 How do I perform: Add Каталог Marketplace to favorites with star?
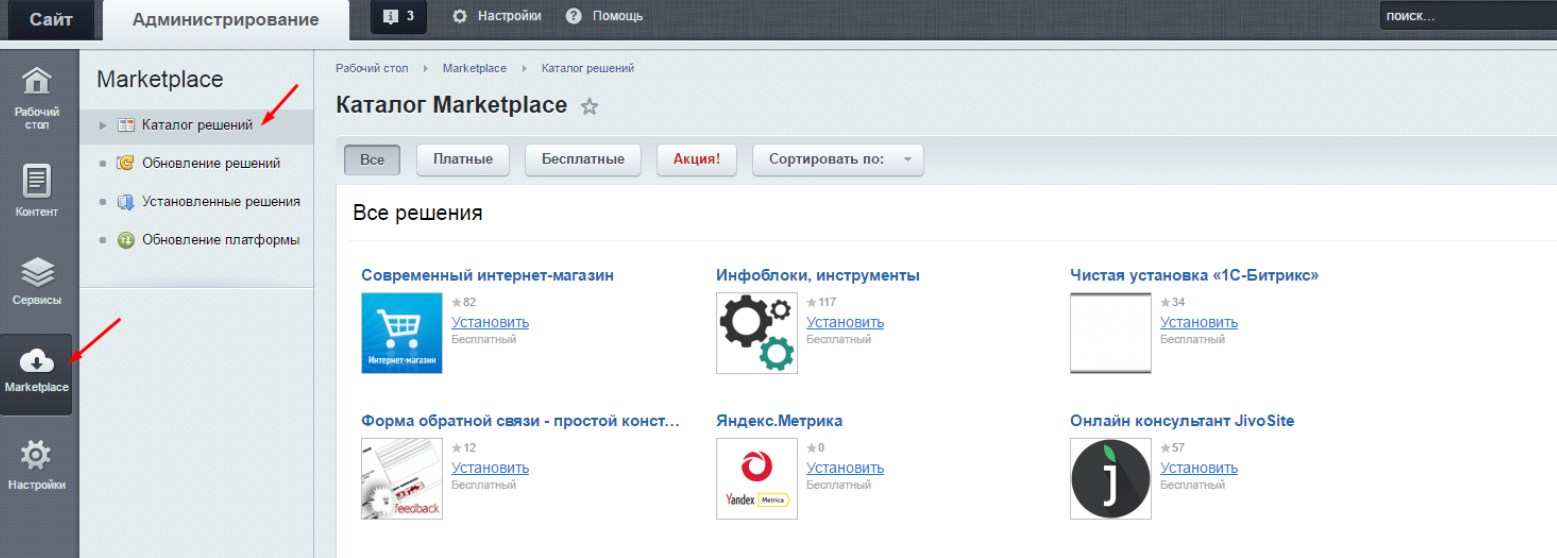click(590, 106)
